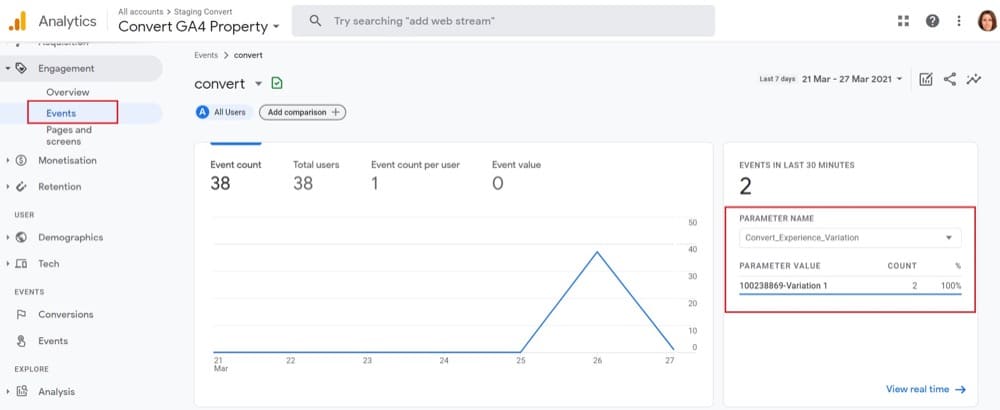1000x410 pixels.
Task: Open Conversions in the sidebar
Action: (66, 314)
